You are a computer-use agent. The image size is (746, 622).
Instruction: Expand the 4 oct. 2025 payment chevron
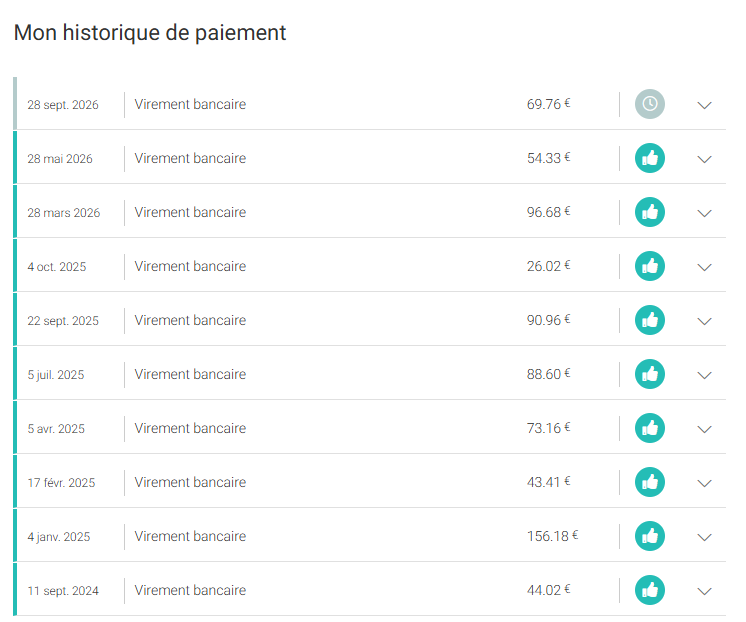click(x=704, y=267)
